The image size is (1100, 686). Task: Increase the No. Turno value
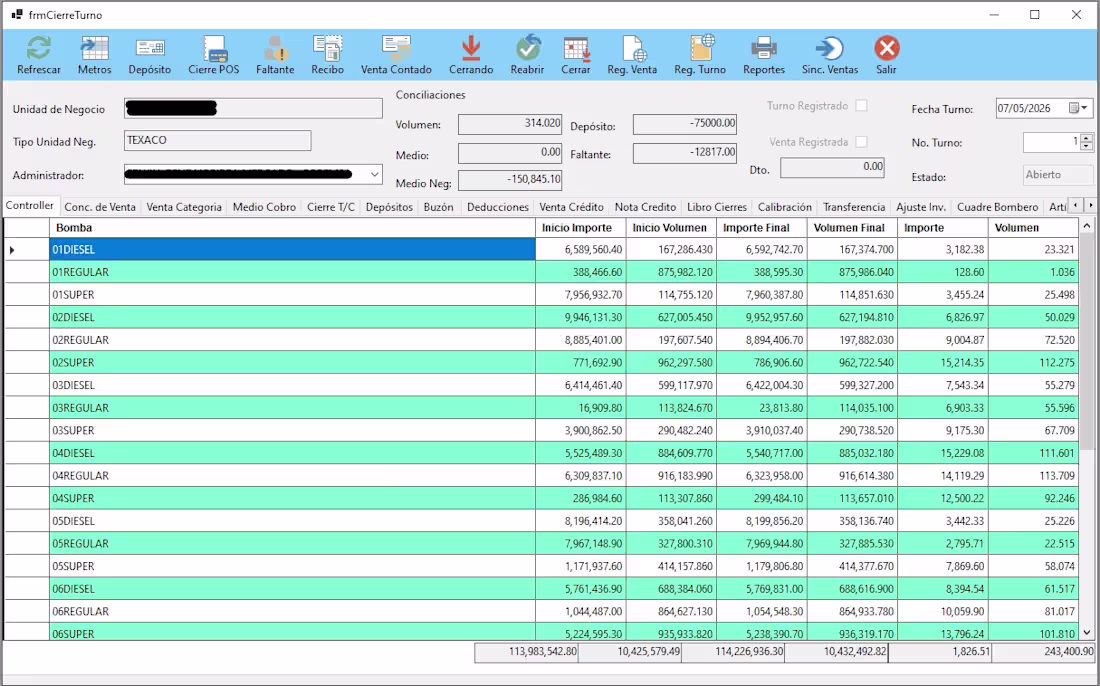1086,138
